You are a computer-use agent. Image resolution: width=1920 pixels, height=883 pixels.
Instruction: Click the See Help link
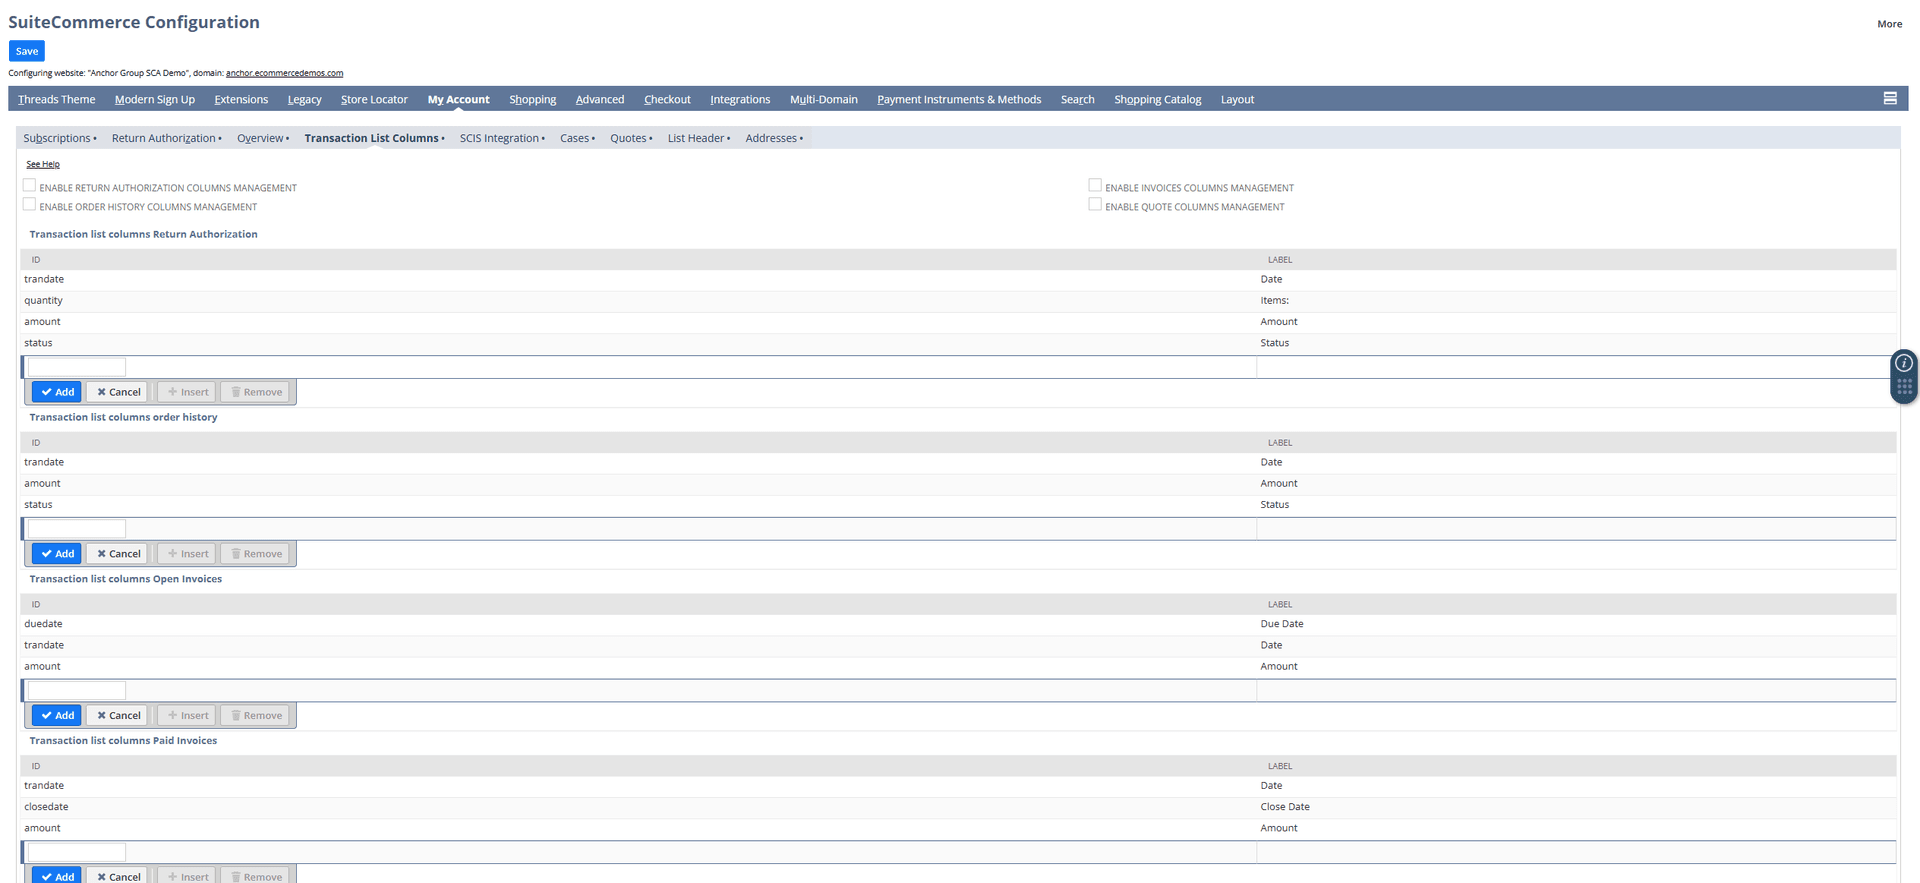click(43, 164)
